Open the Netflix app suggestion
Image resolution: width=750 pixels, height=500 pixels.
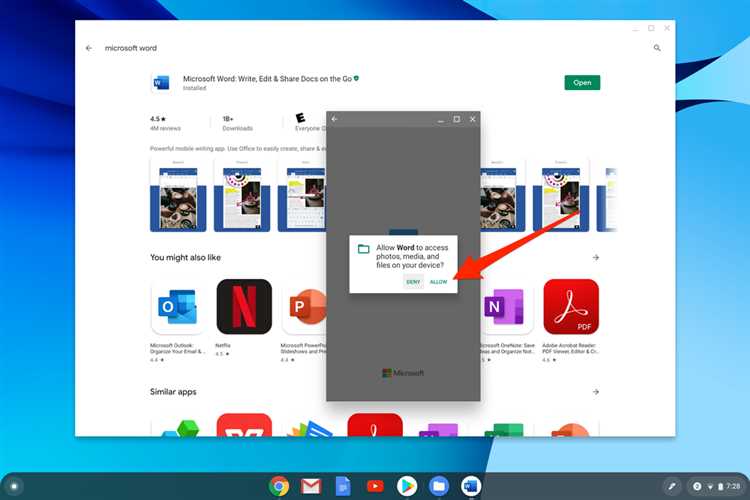point(244,306)
